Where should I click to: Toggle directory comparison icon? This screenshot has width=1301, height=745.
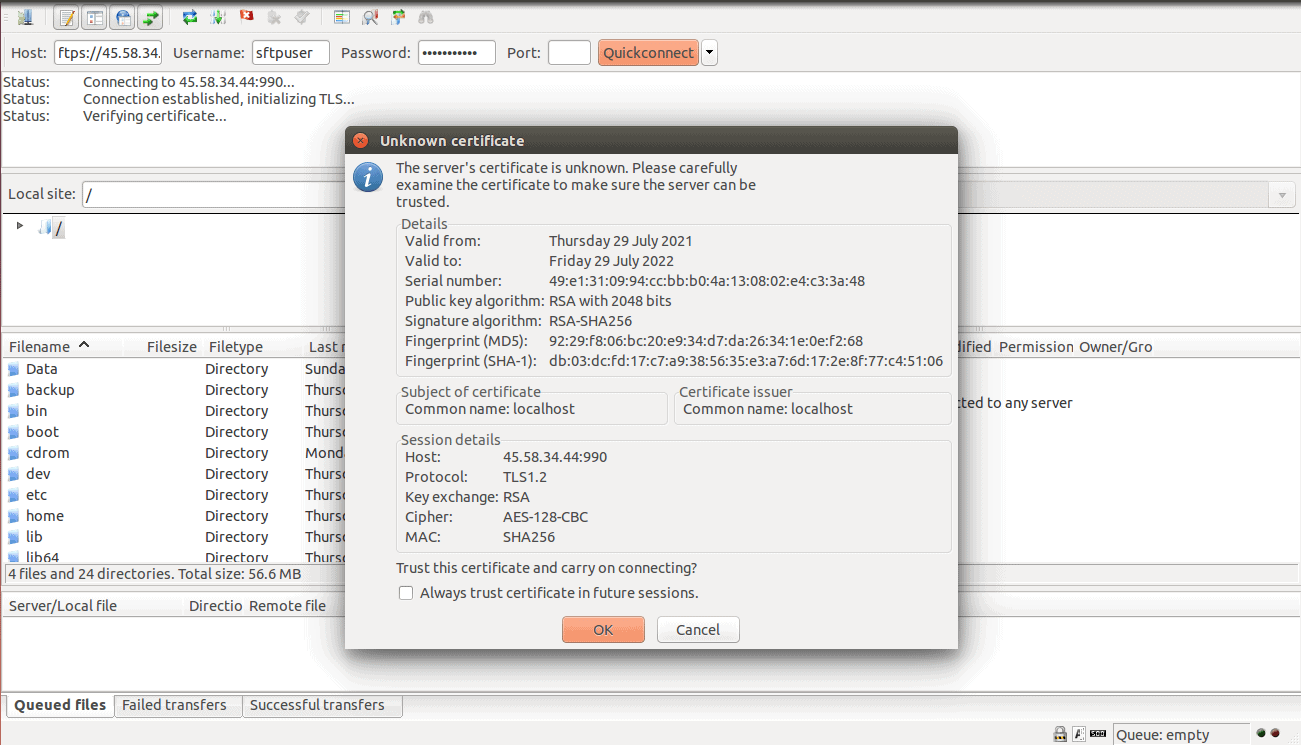tap(370, 17)
